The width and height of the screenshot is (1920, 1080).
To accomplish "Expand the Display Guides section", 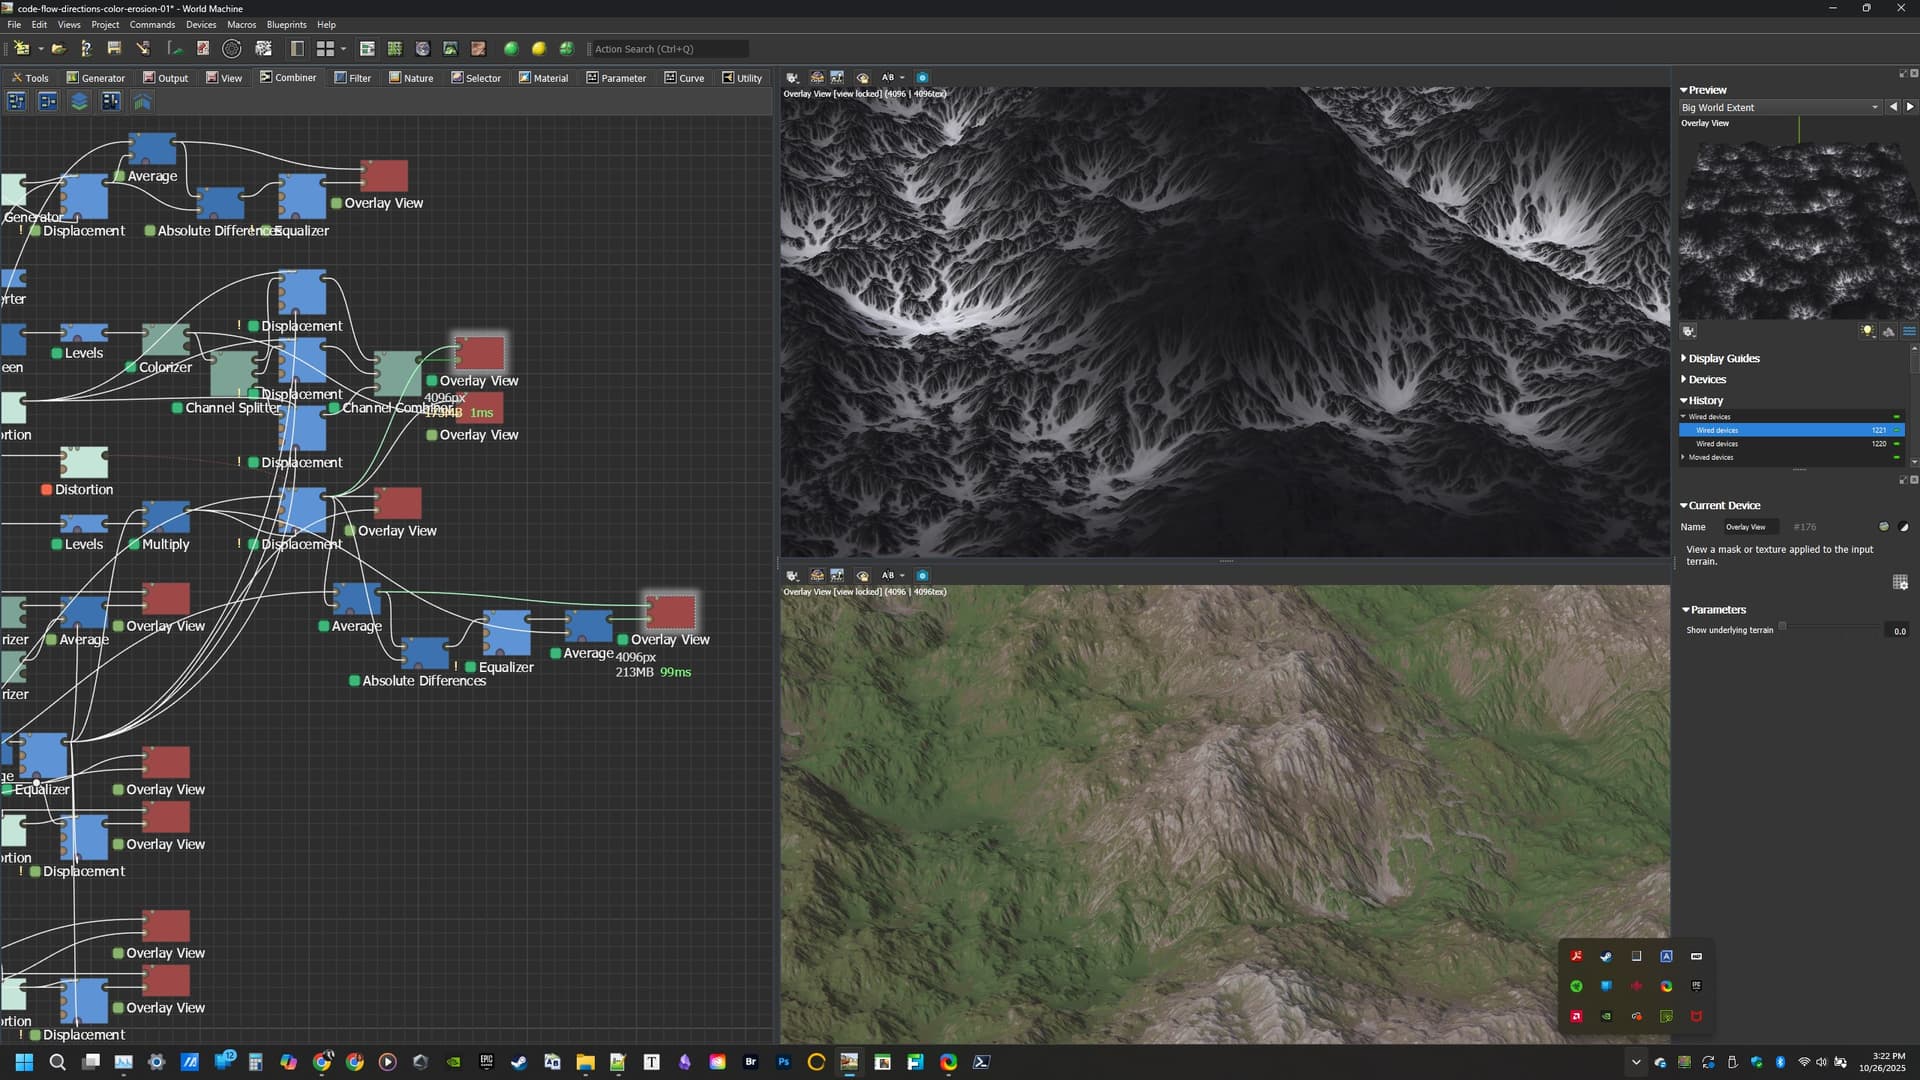I will point(1723,358).
